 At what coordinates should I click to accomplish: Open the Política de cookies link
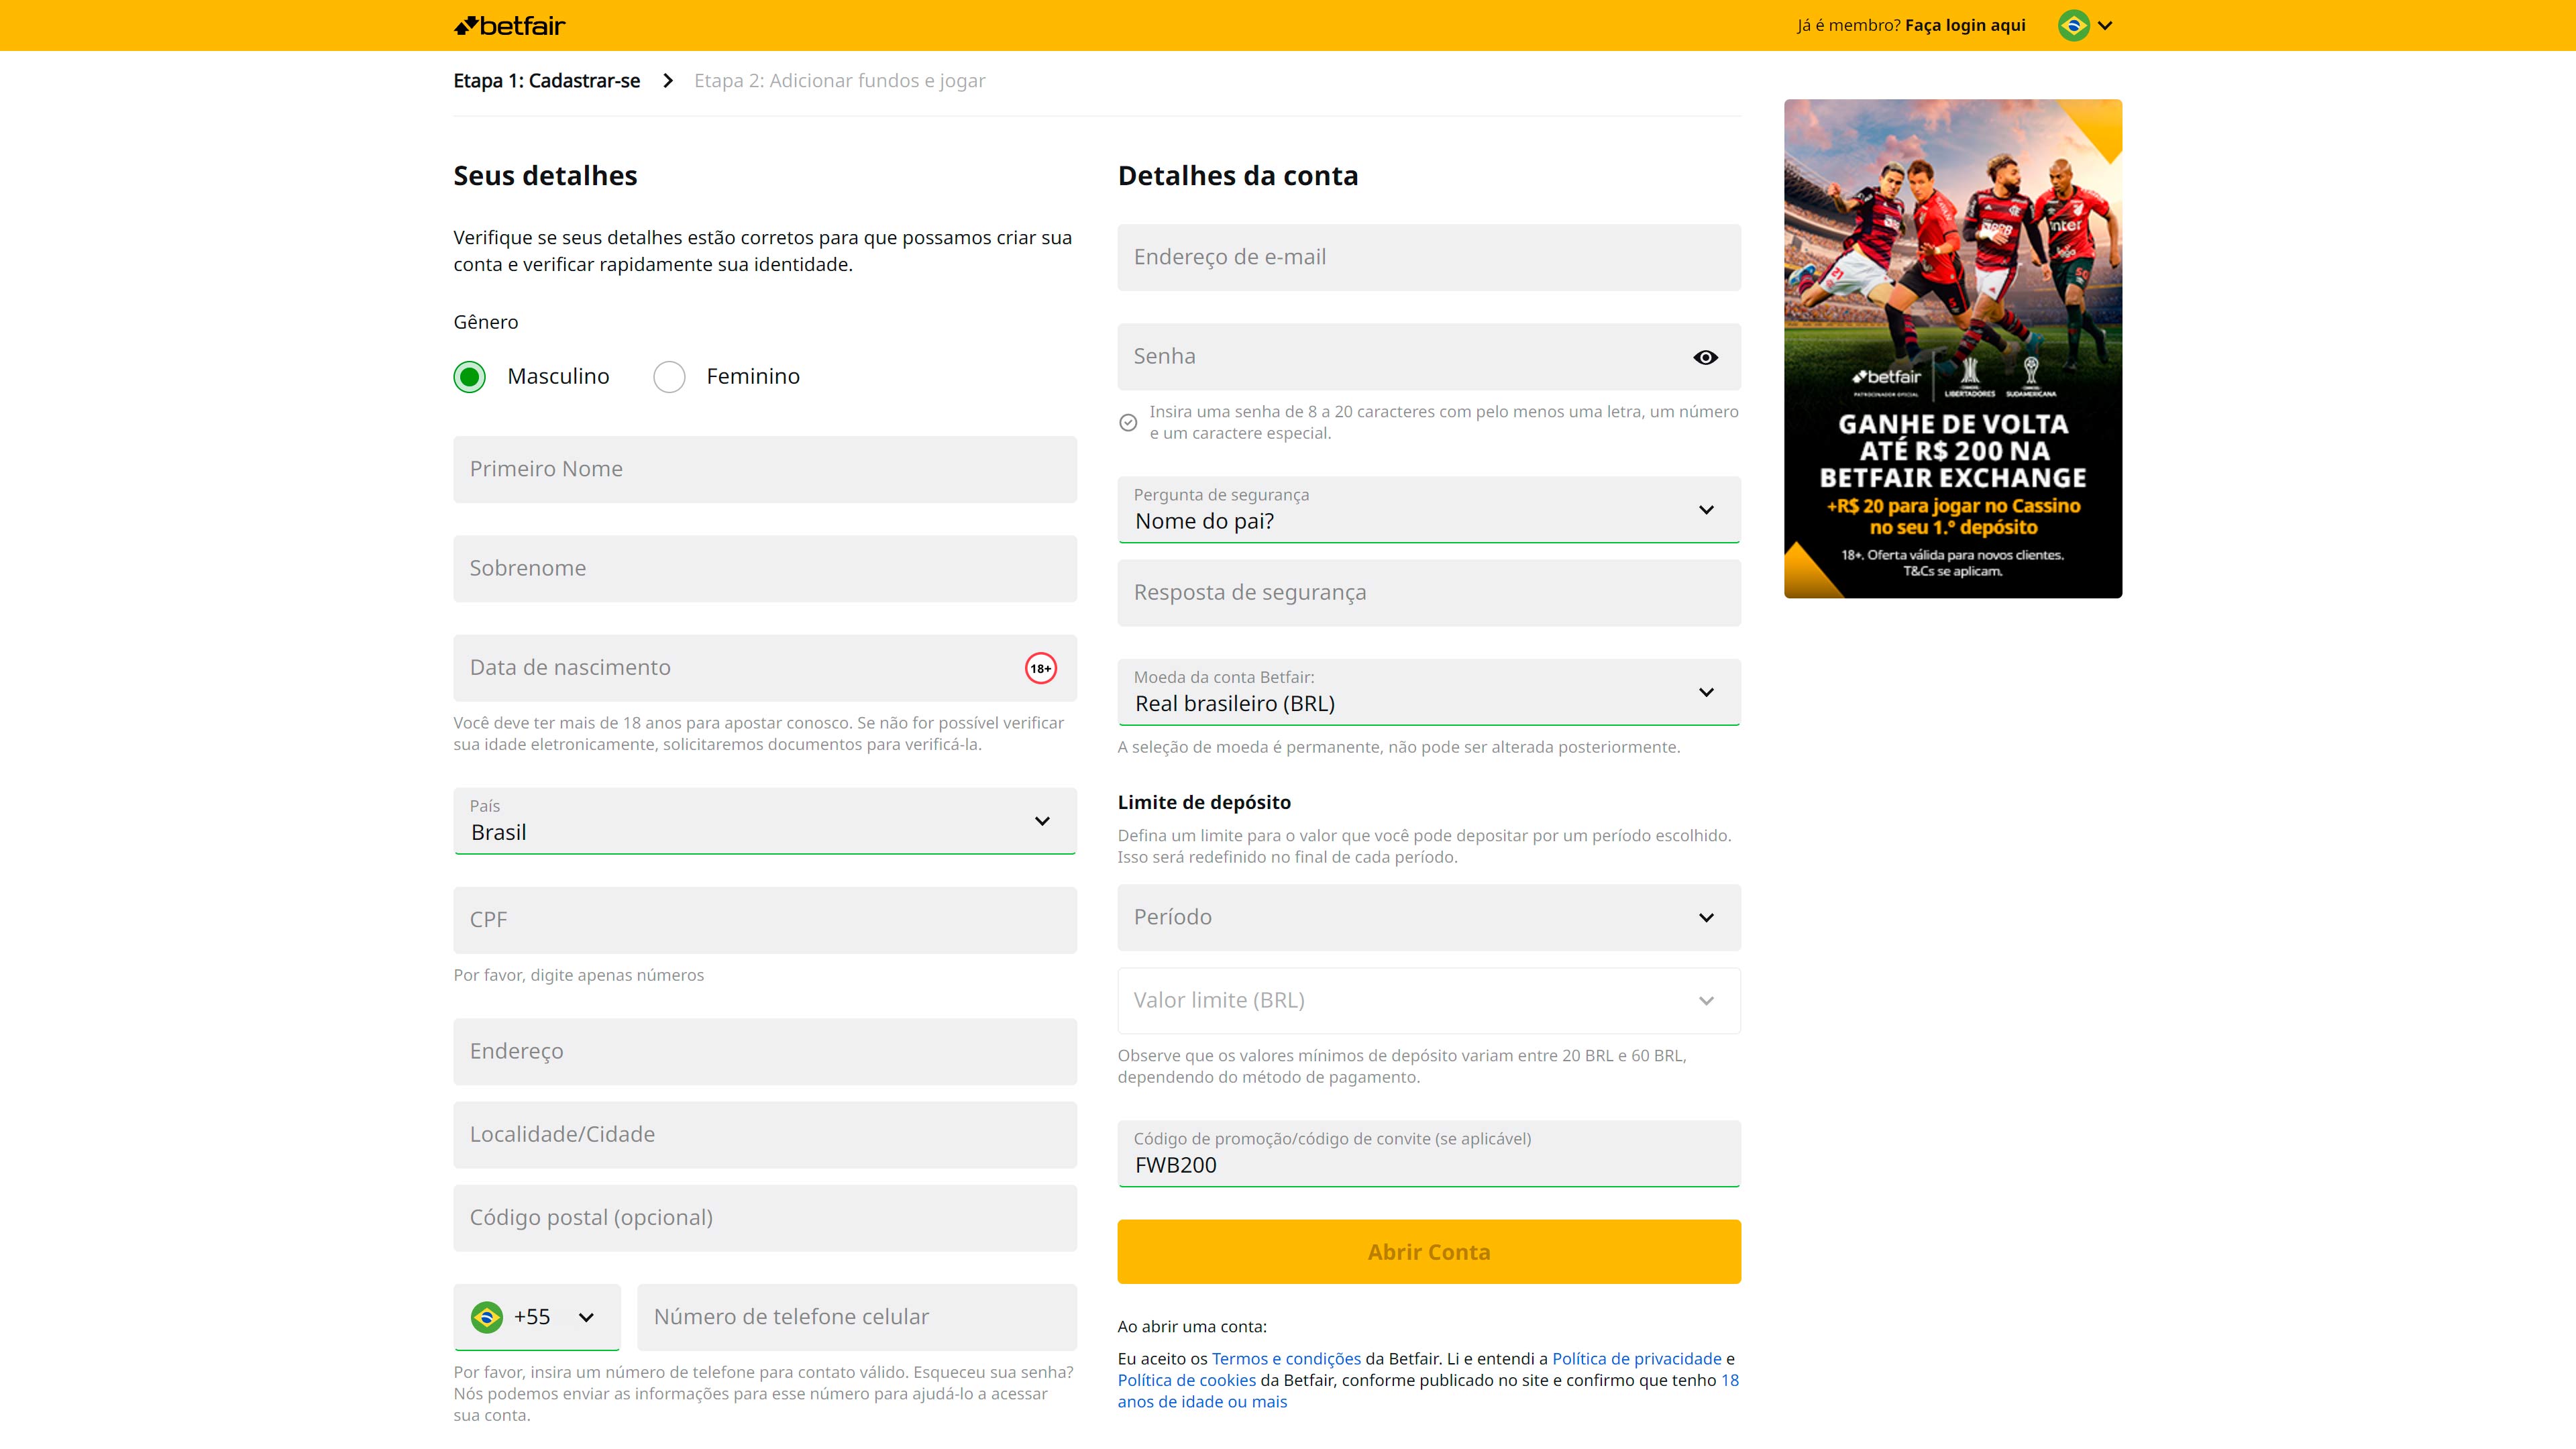[1187, 1380]
